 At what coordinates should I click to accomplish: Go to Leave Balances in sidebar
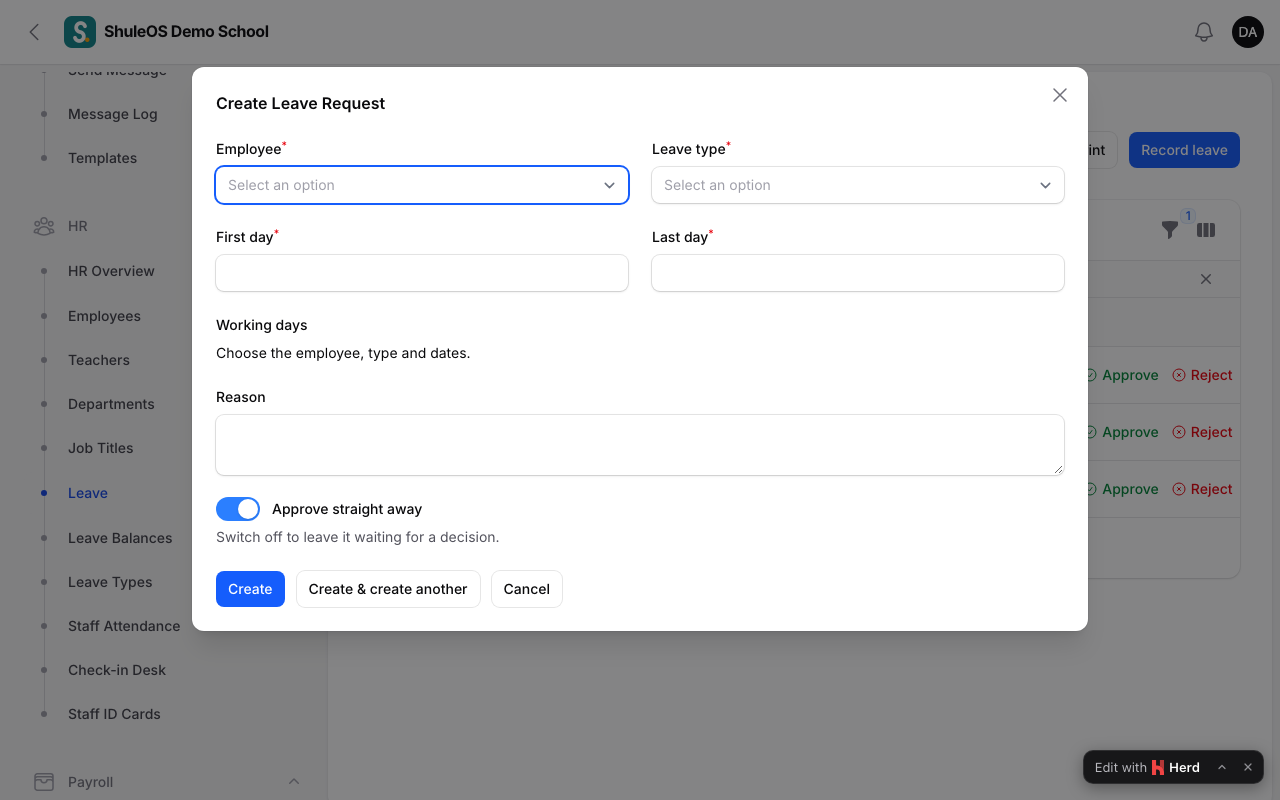pos(120,538)
